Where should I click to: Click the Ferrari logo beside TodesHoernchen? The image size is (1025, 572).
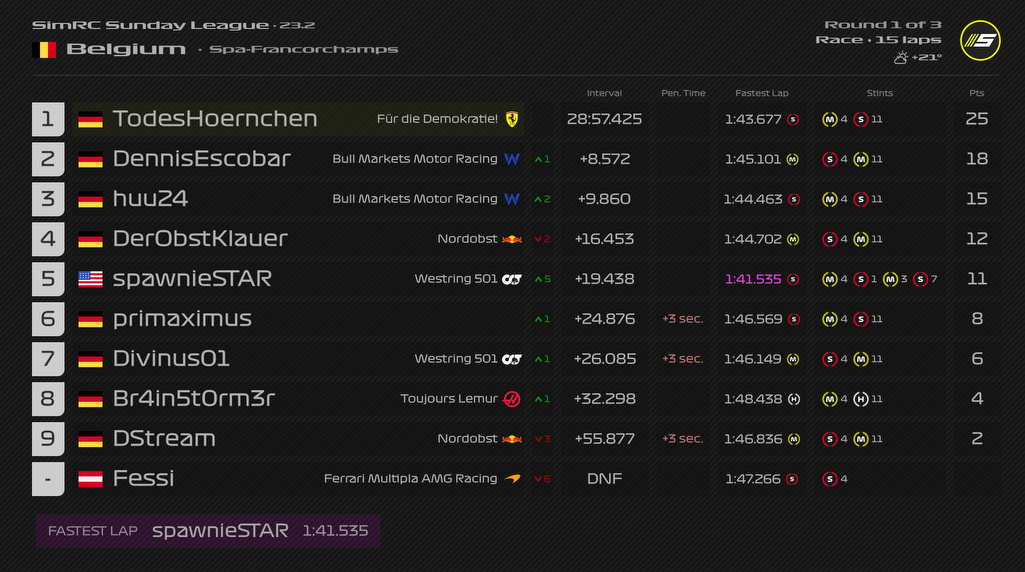point(512,119)
